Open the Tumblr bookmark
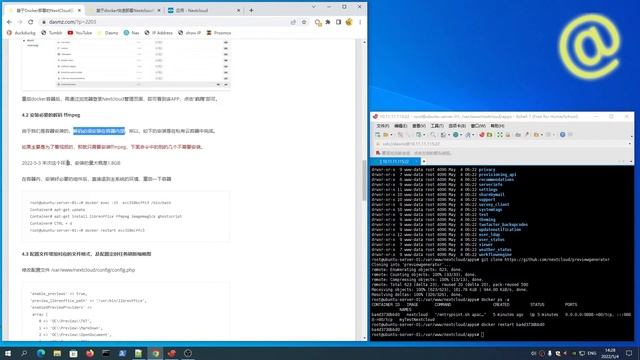This screenshot has height=360, width=640. pos(51,33)
